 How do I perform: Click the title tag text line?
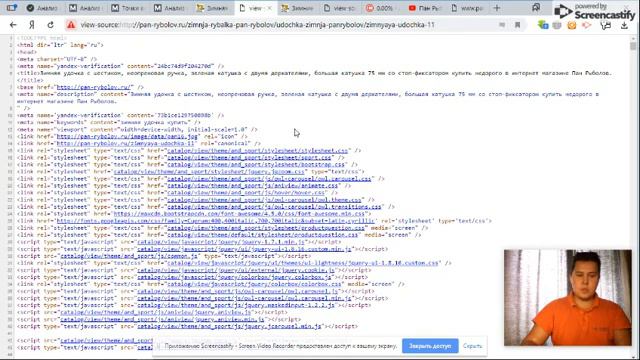point(314,73)
